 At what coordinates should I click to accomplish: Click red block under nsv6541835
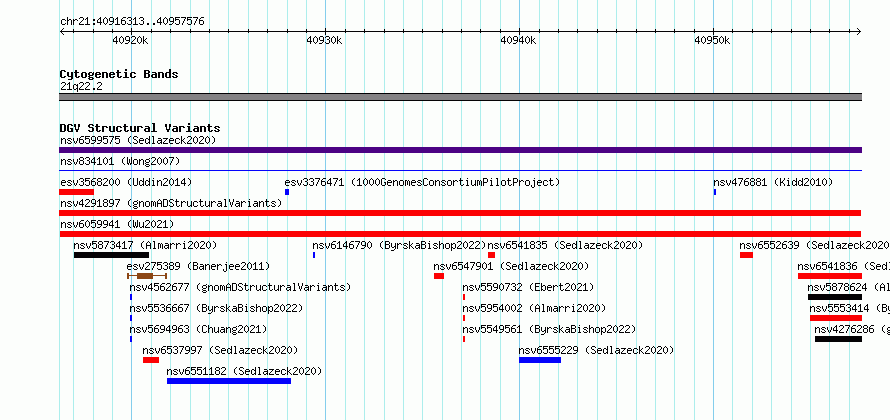point(492,255)
